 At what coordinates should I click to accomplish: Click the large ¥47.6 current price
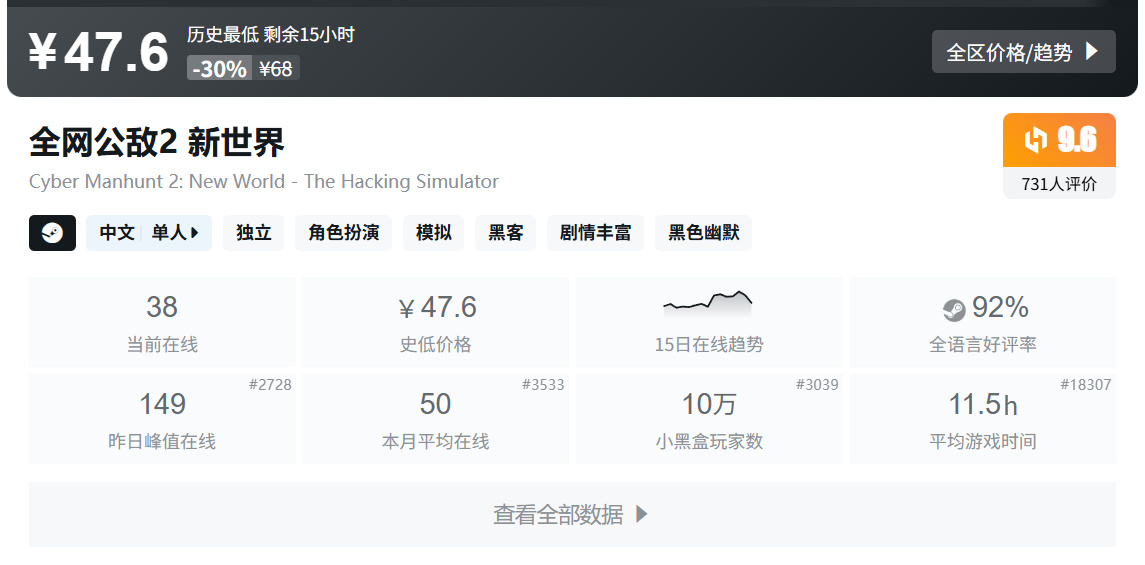click(99, 52)
